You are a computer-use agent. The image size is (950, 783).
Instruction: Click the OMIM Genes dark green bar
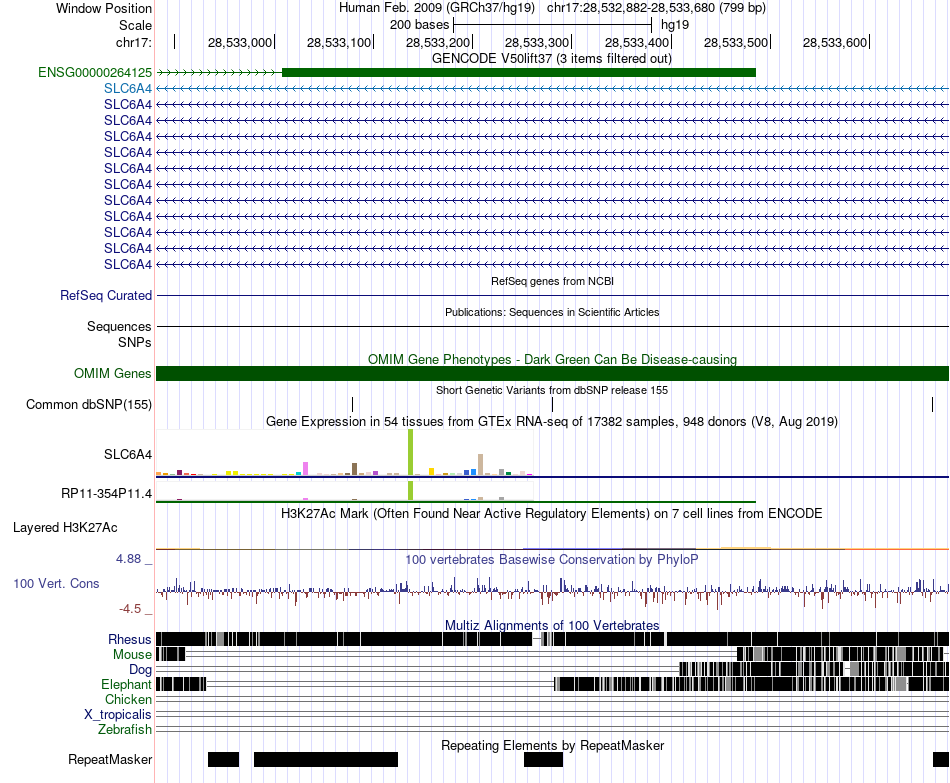coord(552,373)
